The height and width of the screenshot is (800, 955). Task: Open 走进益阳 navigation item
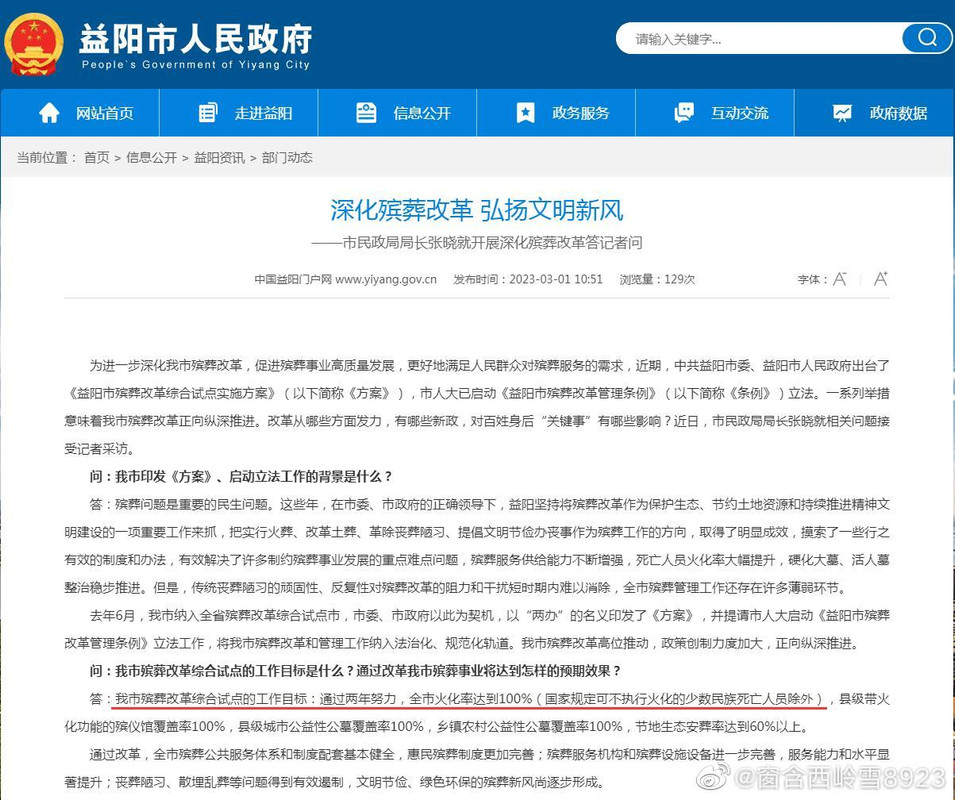pyautogui.click(x=239, y=113)
